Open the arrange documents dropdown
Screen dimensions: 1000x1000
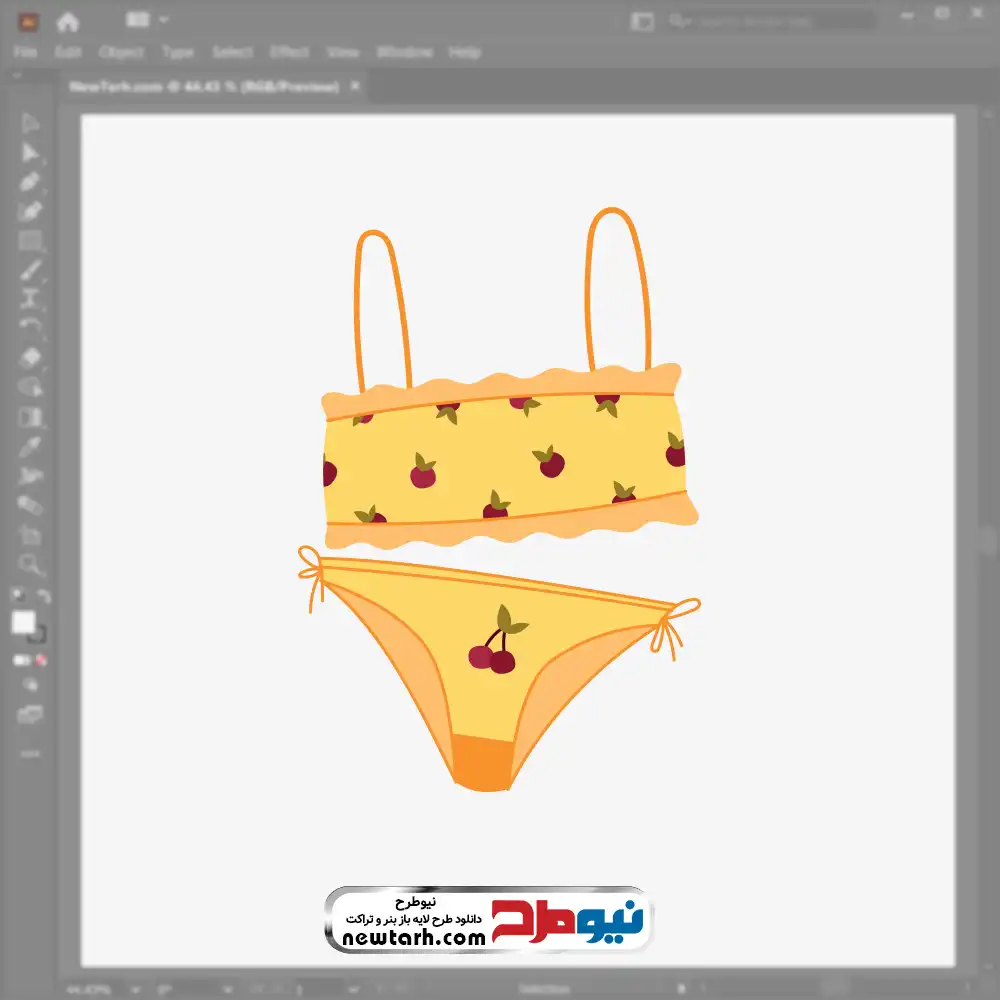pyautogui.click(x=149, y=20)
